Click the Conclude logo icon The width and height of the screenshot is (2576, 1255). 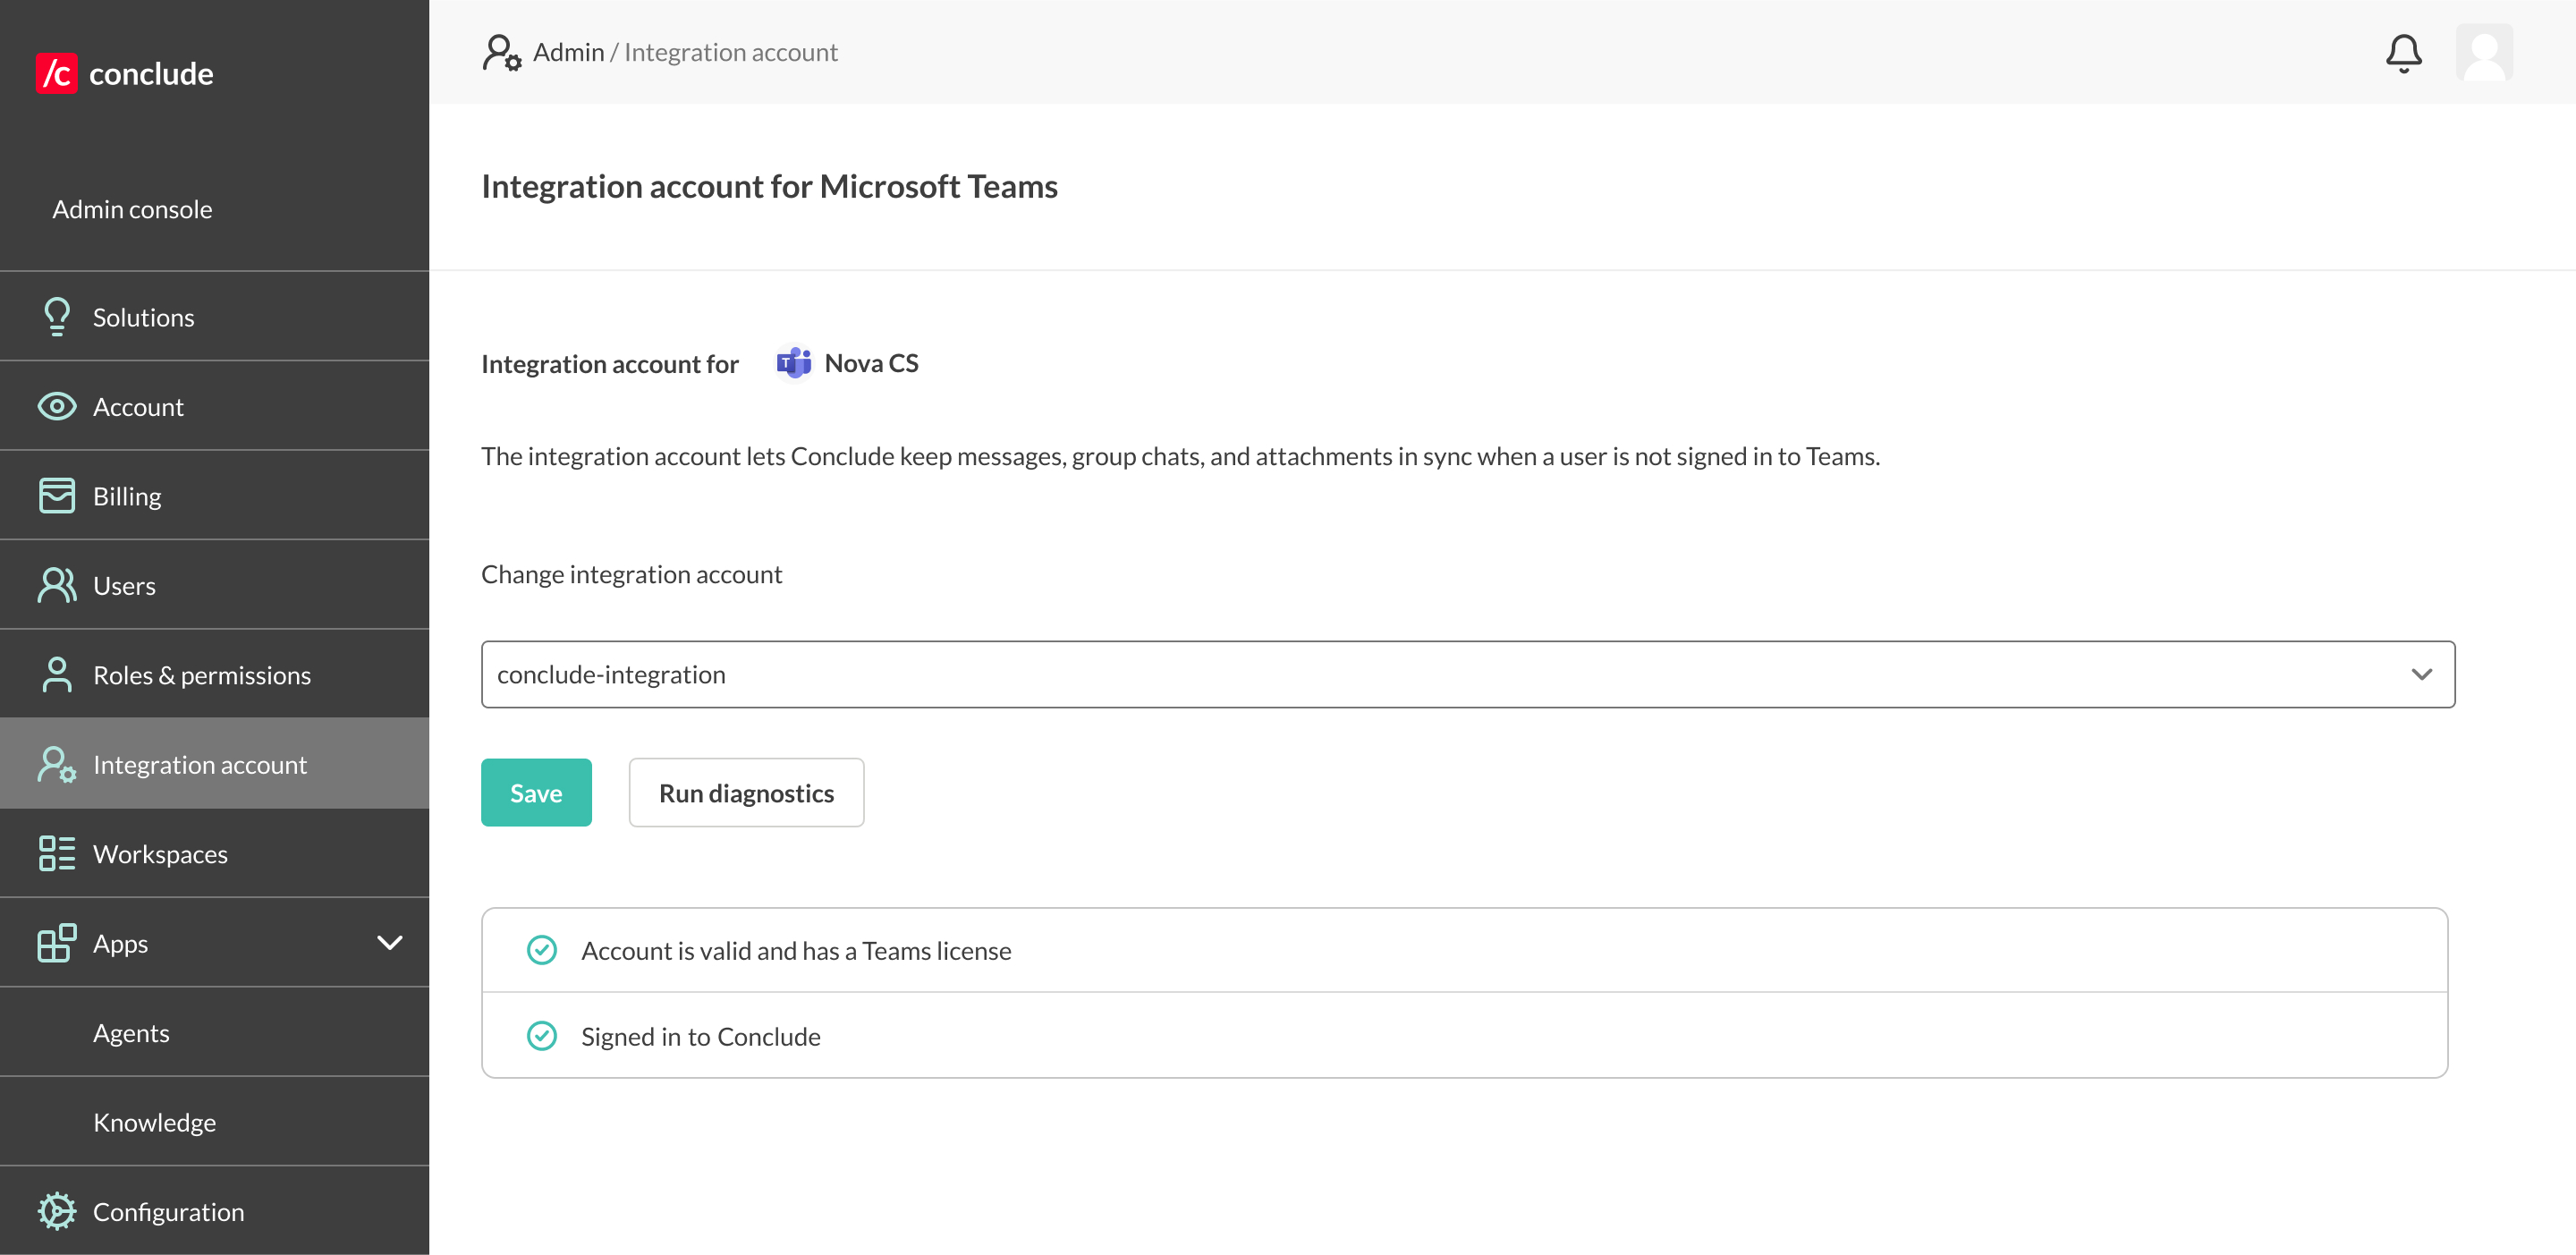point(56,73)
